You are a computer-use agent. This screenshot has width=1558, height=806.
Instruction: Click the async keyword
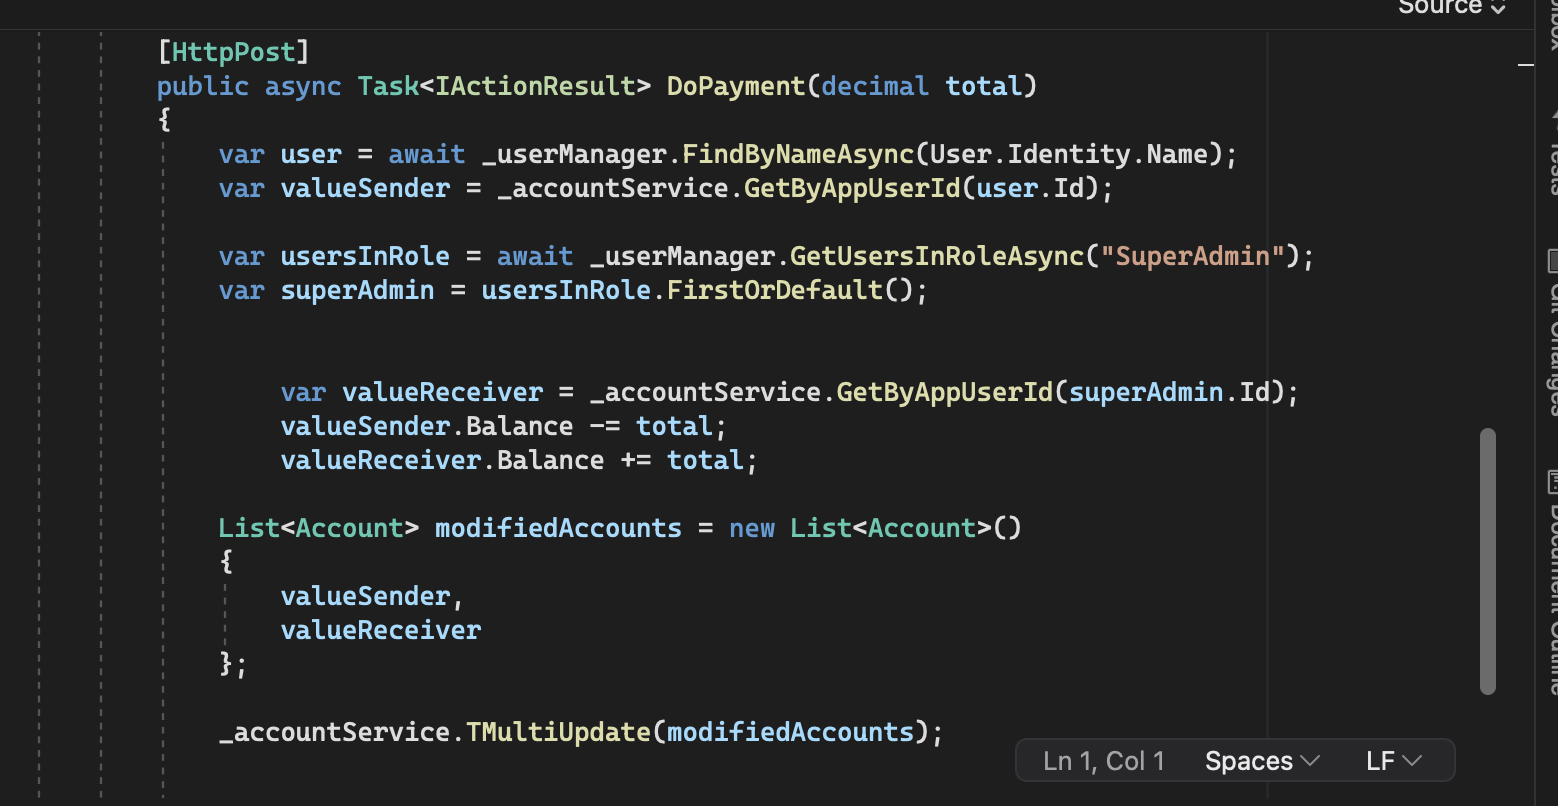[303, 86]
